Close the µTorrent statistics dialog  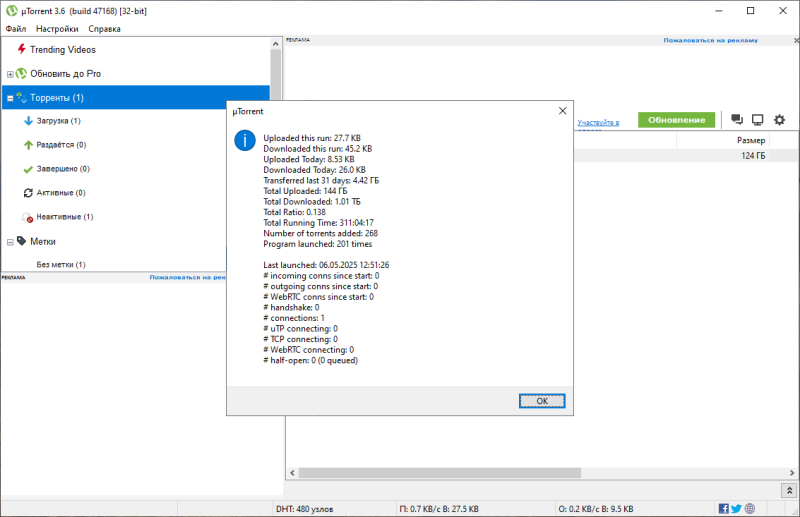(x=562, y=111)
